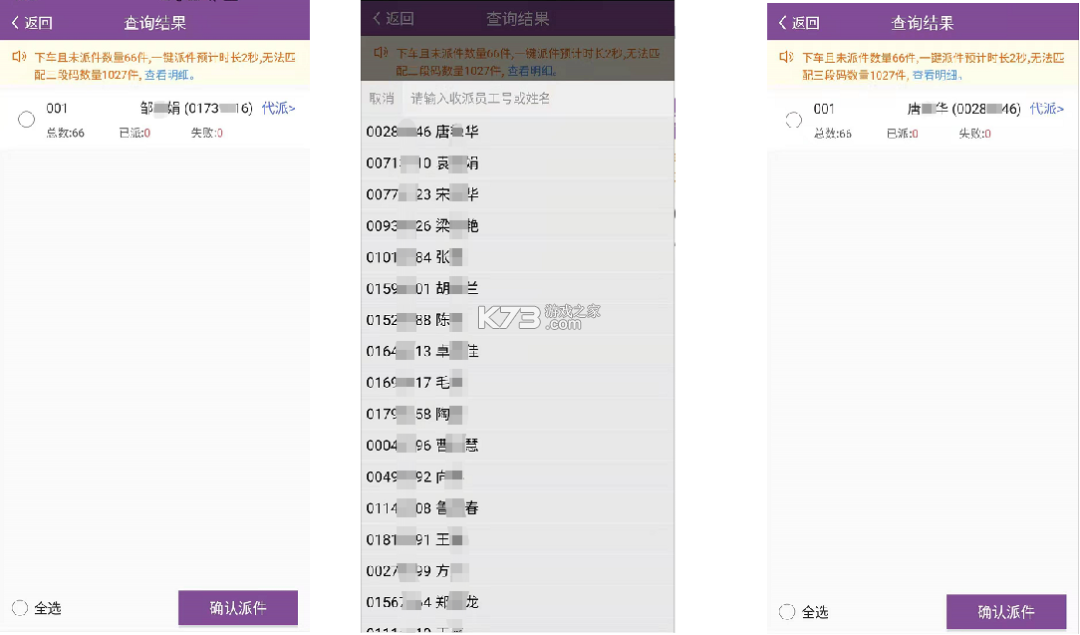The width and height of the screenshot is (1080, 635).
Task: Click the speaker icon in the right panel notice
Action: click(x=786, y=58)
